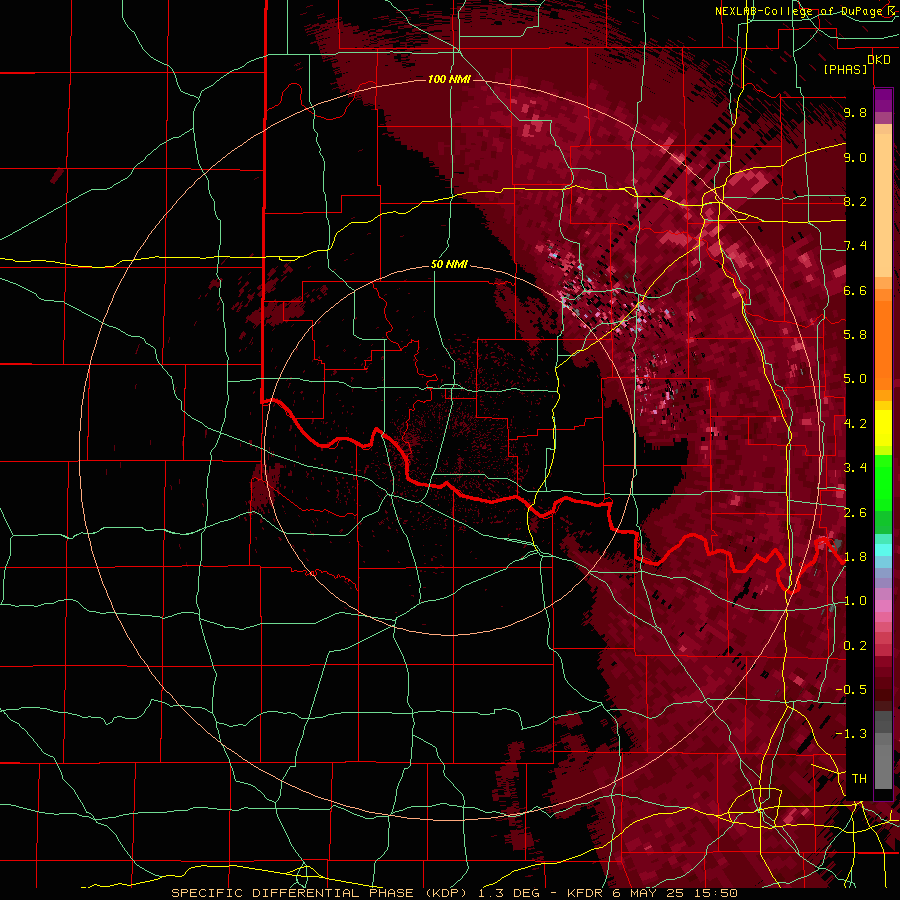Screen dimensions: 900x900
Task: Click the -1.3 value on the color scale
Action: click(852, 734)
